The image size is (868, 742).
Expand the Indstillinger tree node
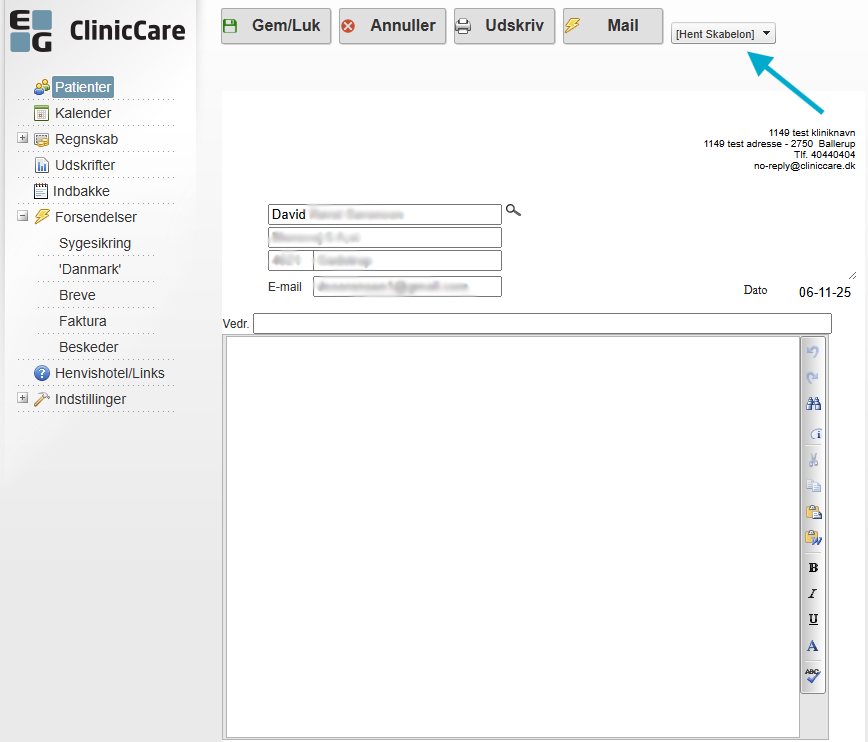point(22,398)
